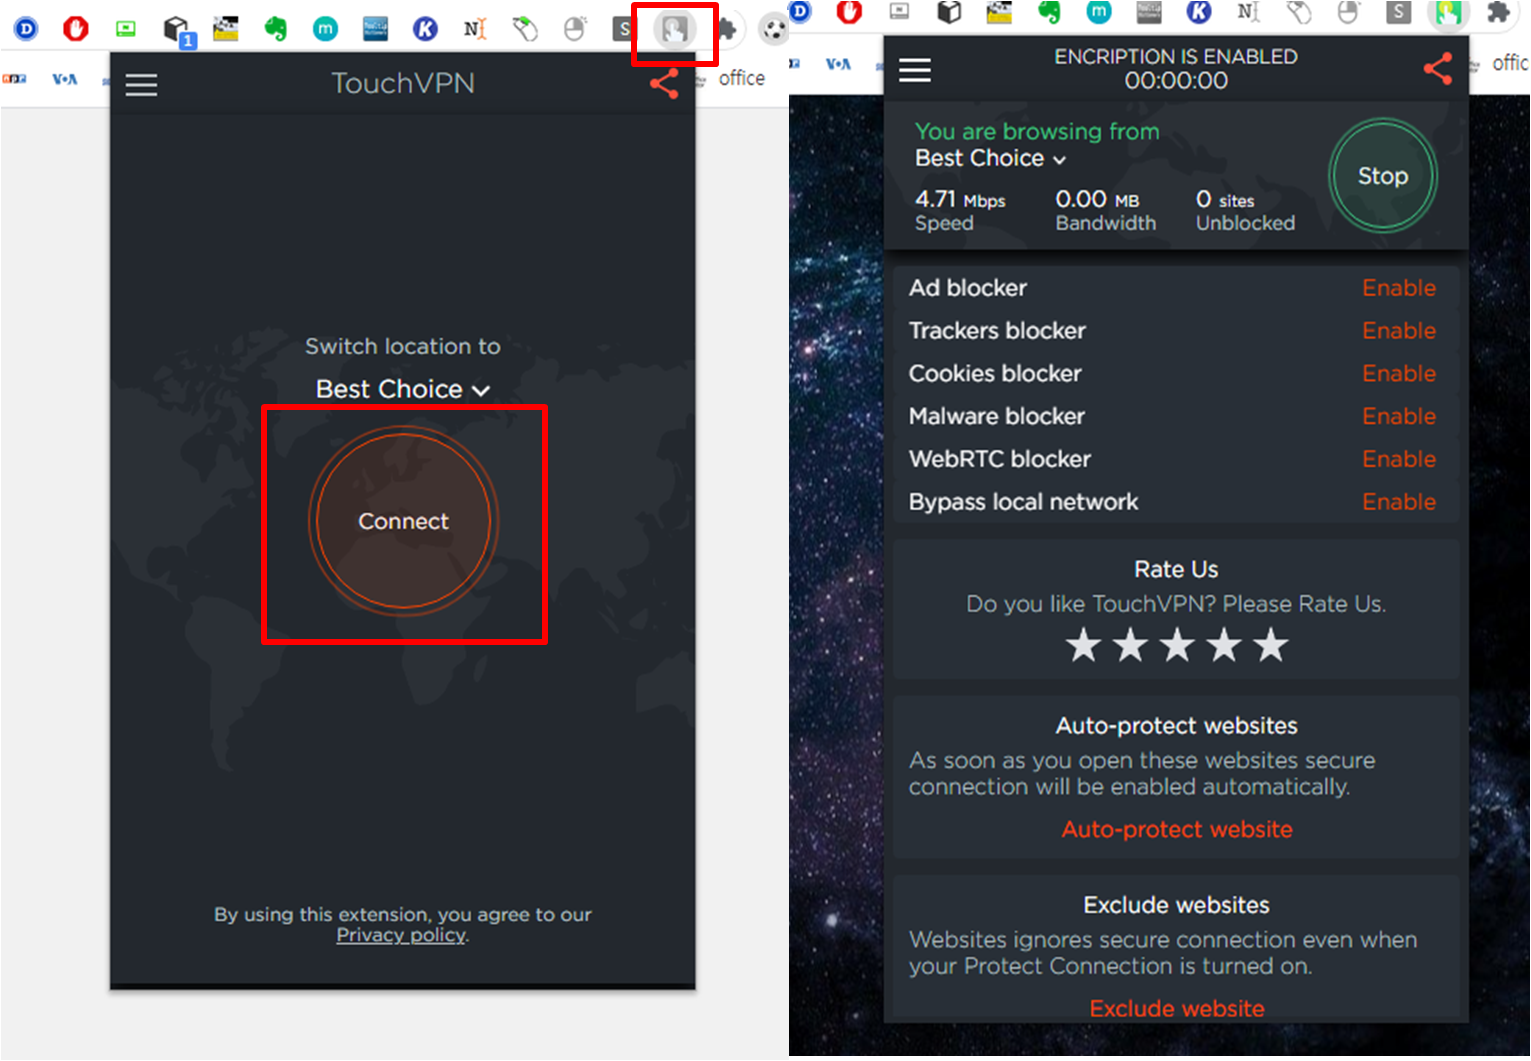Screen dimensions: 1531x1061
Task: Click share icon beside TouchVPN title
Action: point(664,83)
